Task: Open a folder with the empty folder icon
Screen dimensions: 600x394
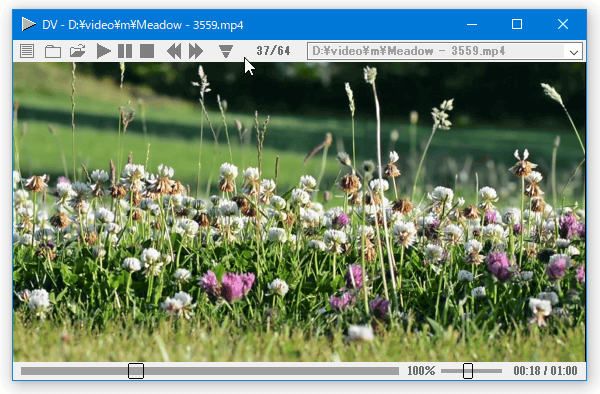Action: 53,51
